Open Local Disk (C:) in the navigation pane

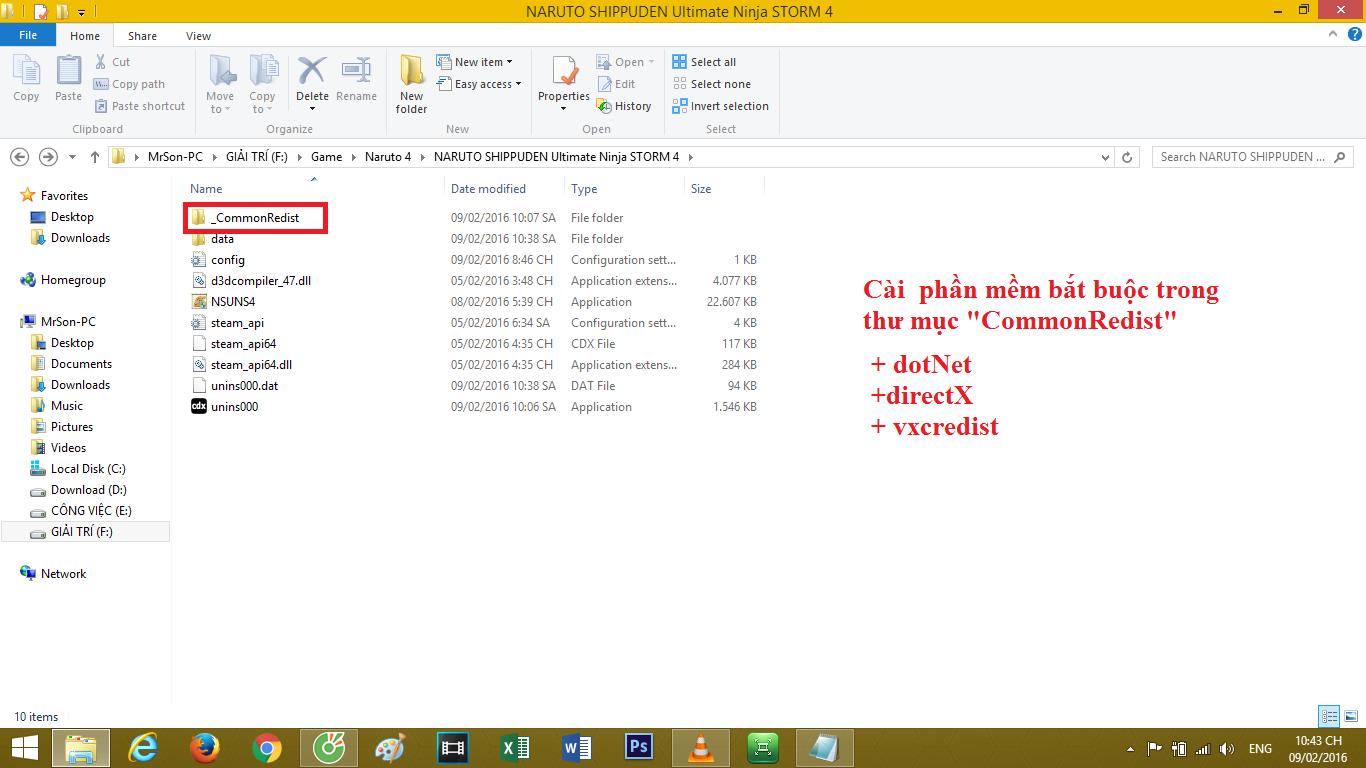click(78, 469)
